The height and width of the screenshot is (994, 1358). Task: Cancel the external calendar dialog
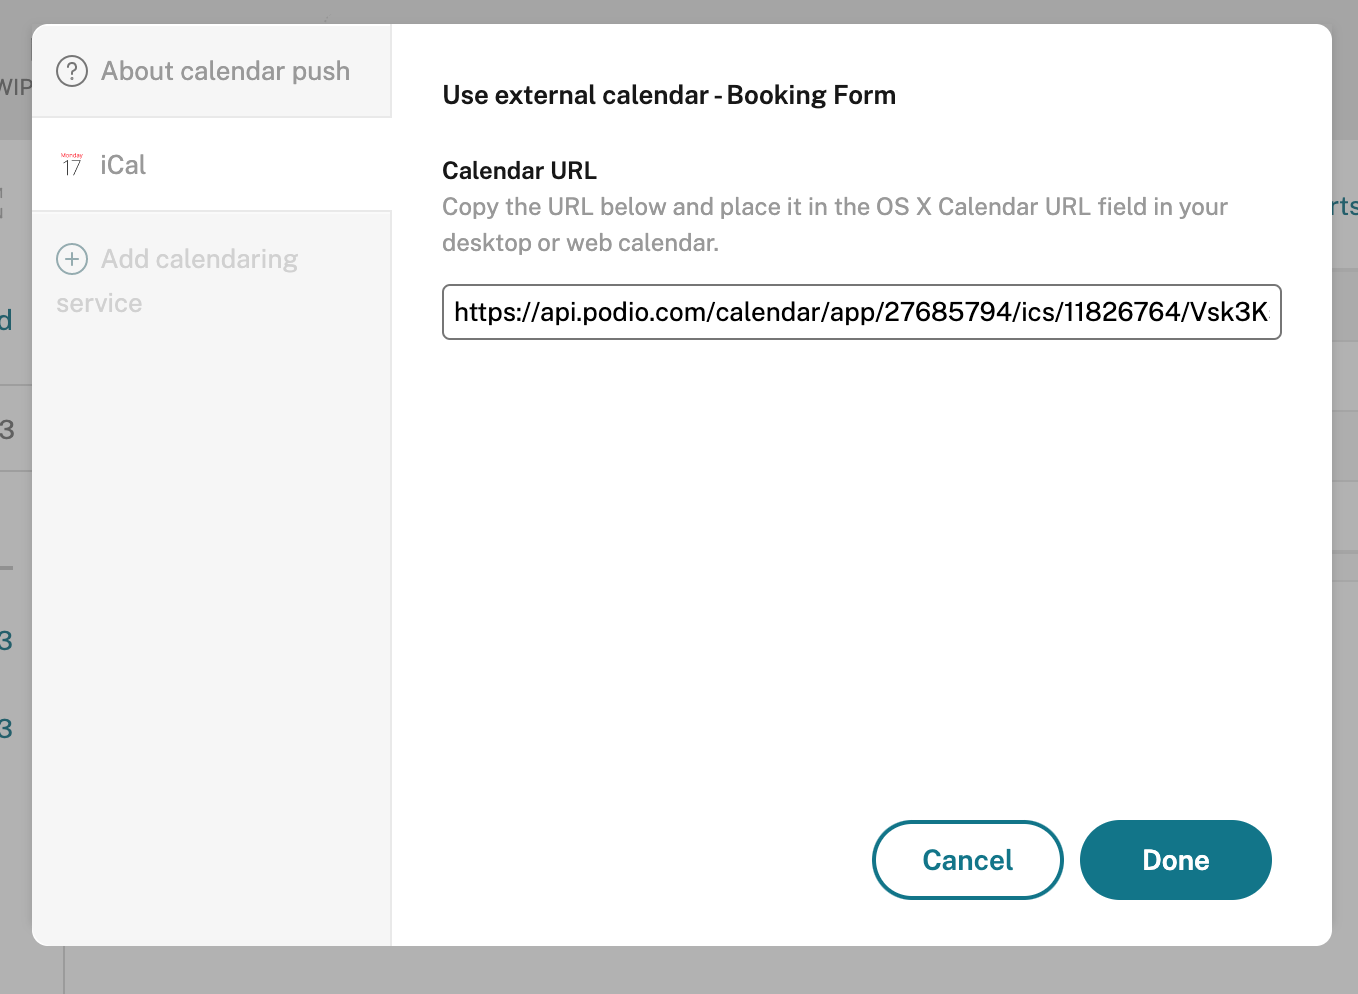point(968,860)
